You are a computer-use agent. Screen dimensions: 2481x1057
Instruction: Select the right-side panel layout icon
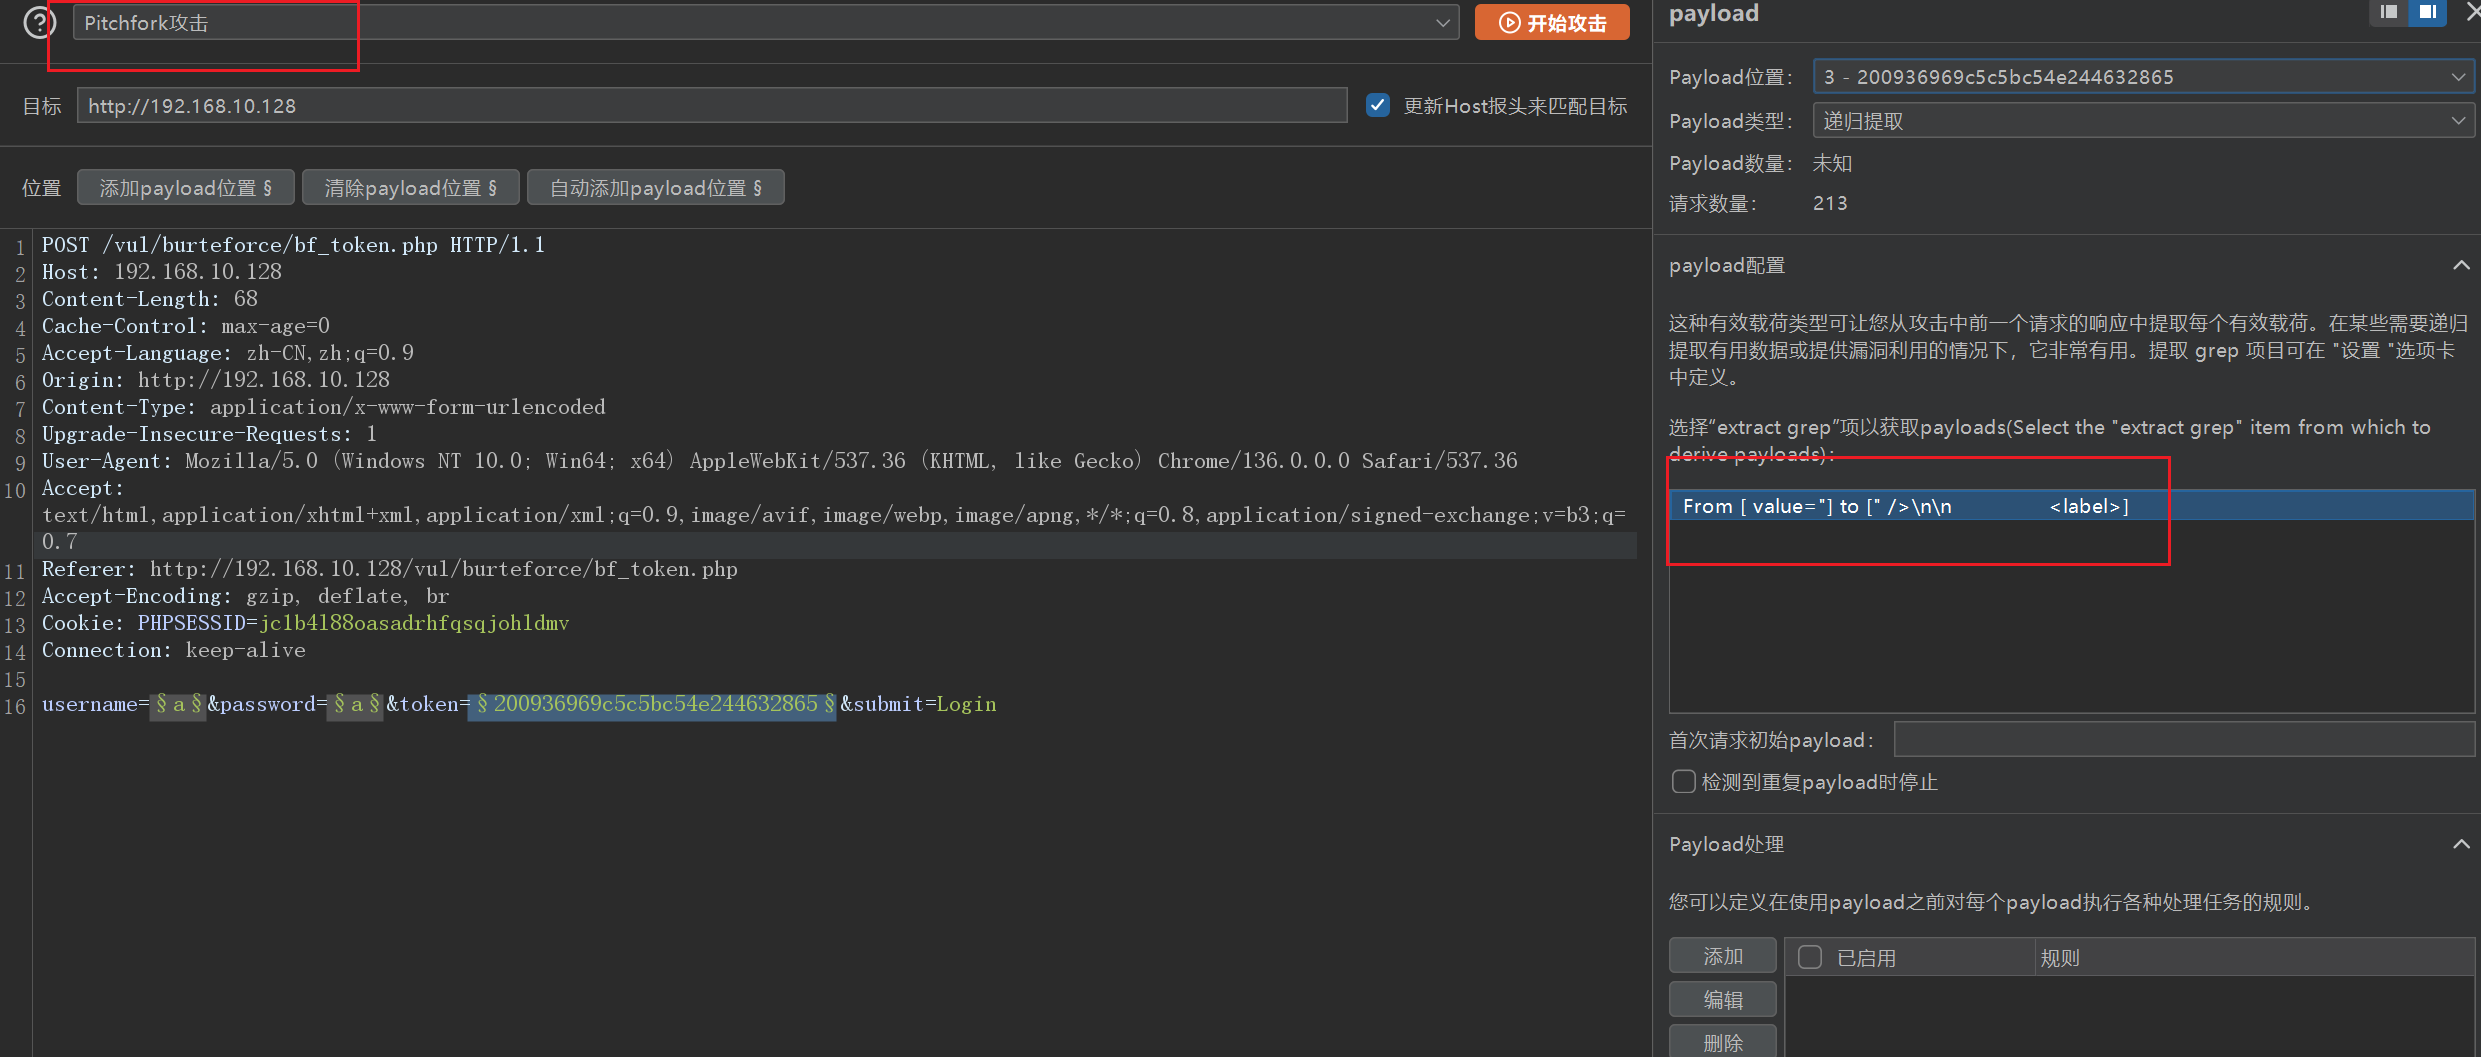click(2427, 12)
